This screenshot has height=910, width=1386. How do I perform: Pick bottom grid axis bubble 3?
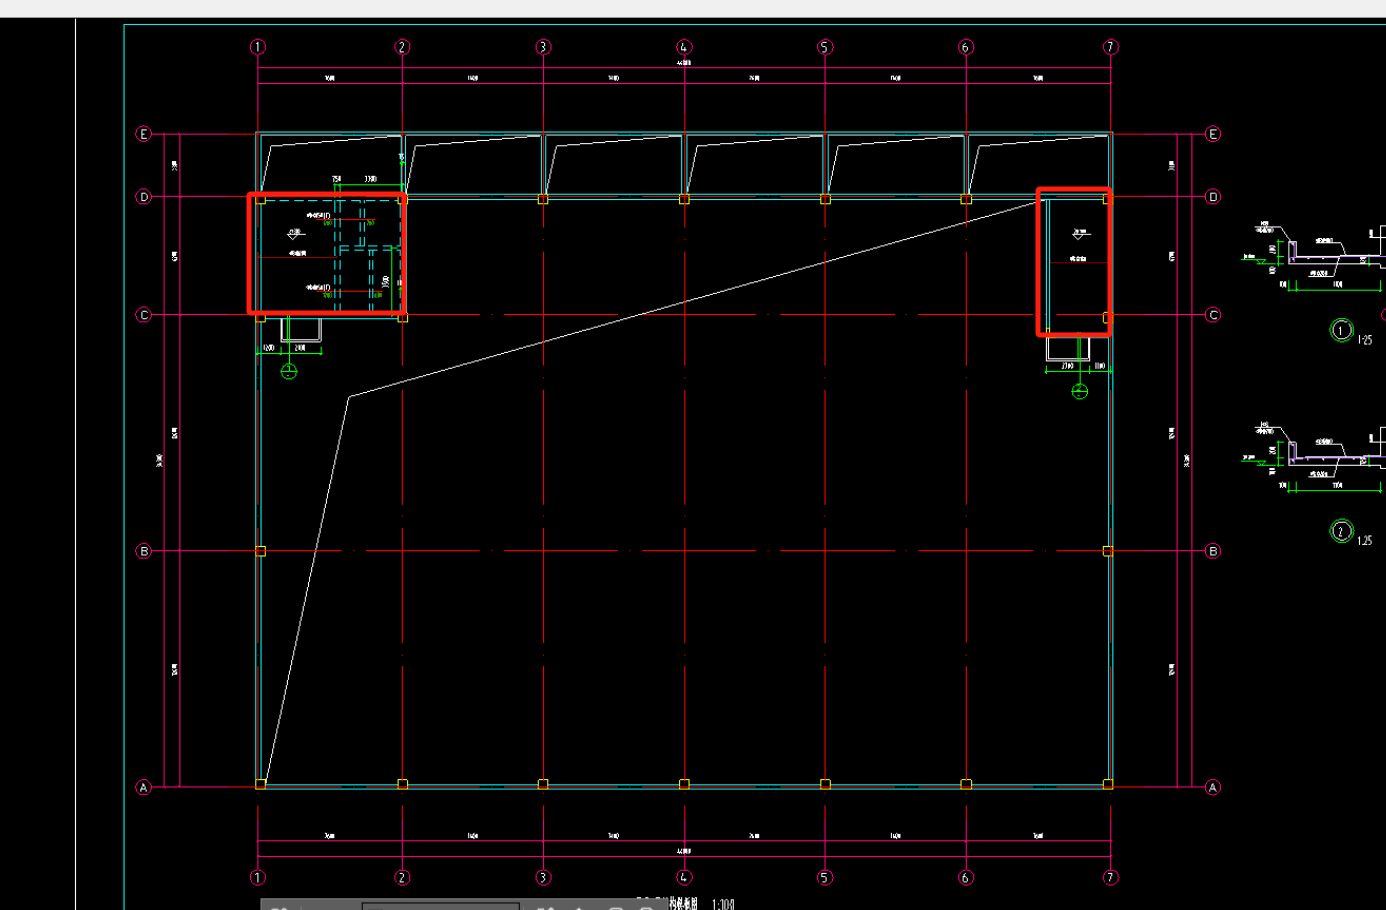[543, 877]
